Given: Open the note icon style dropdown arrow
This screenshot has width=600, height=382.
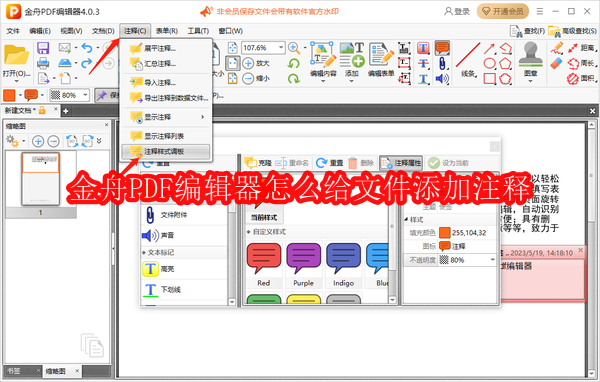Looking at the screenshot, I should coord(42,95).
